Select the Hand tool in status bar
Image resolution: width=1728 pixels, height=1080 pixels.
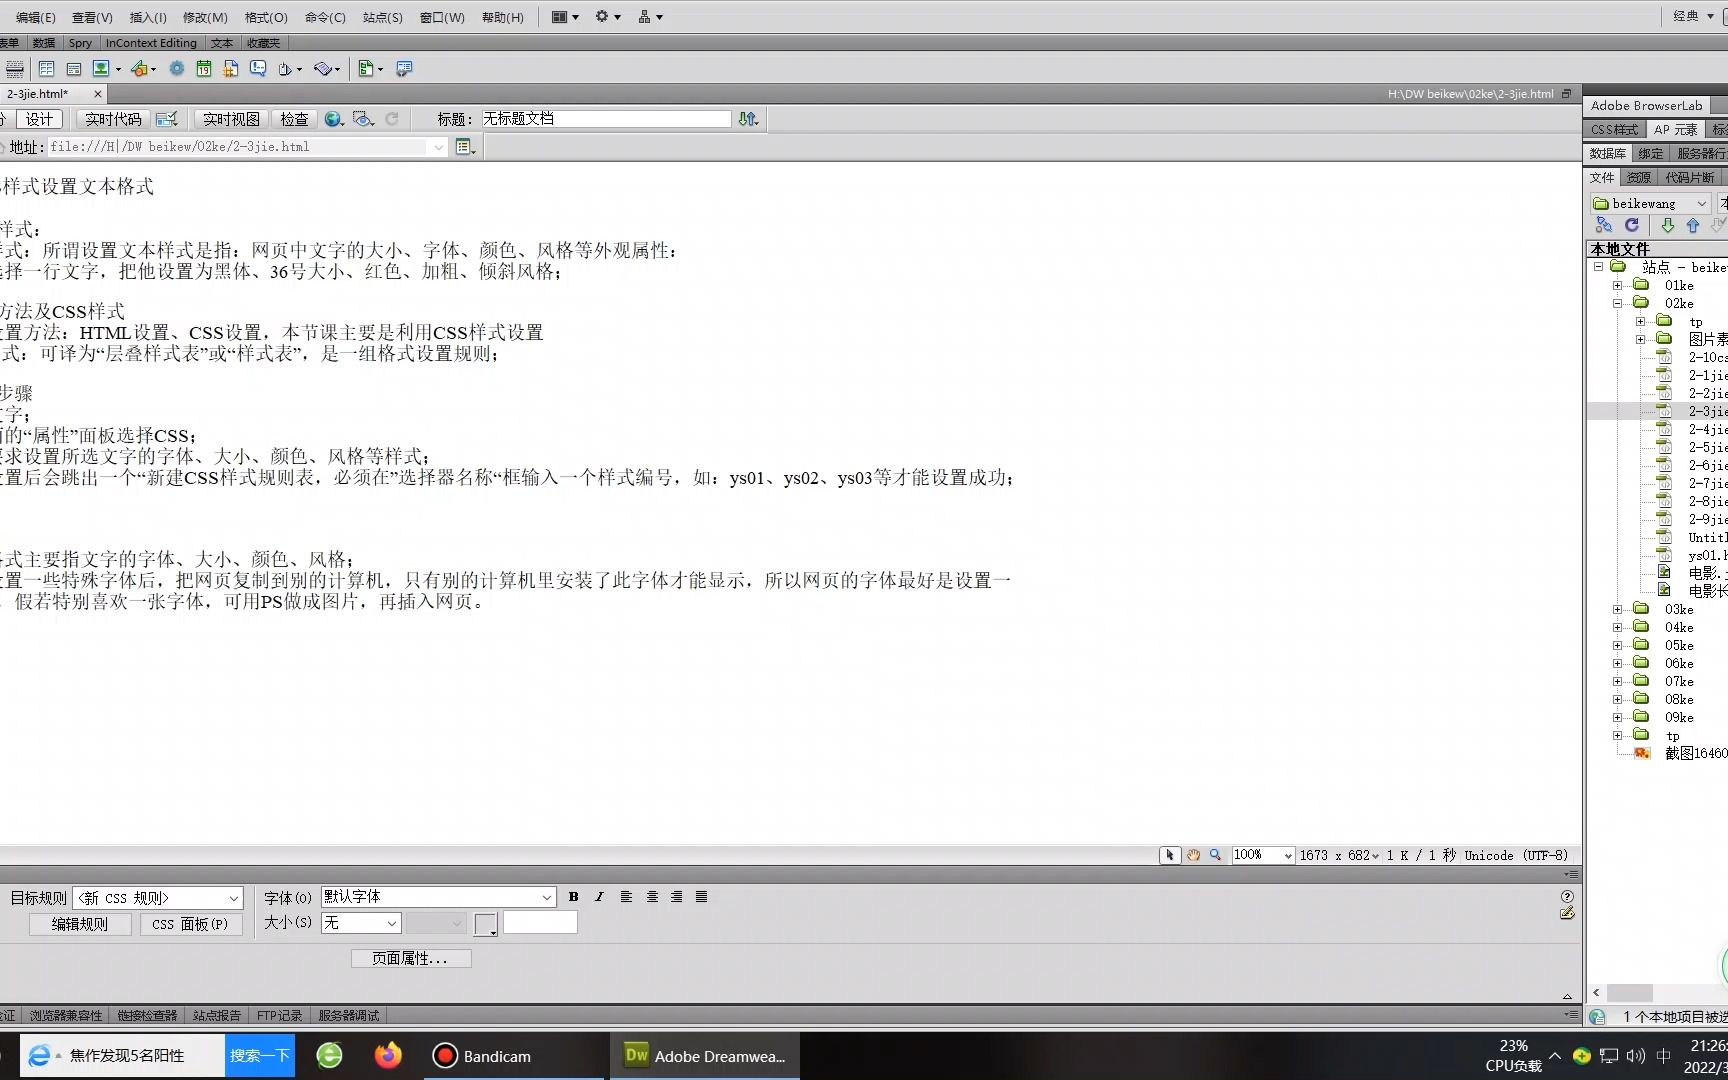coord(1193,856)
